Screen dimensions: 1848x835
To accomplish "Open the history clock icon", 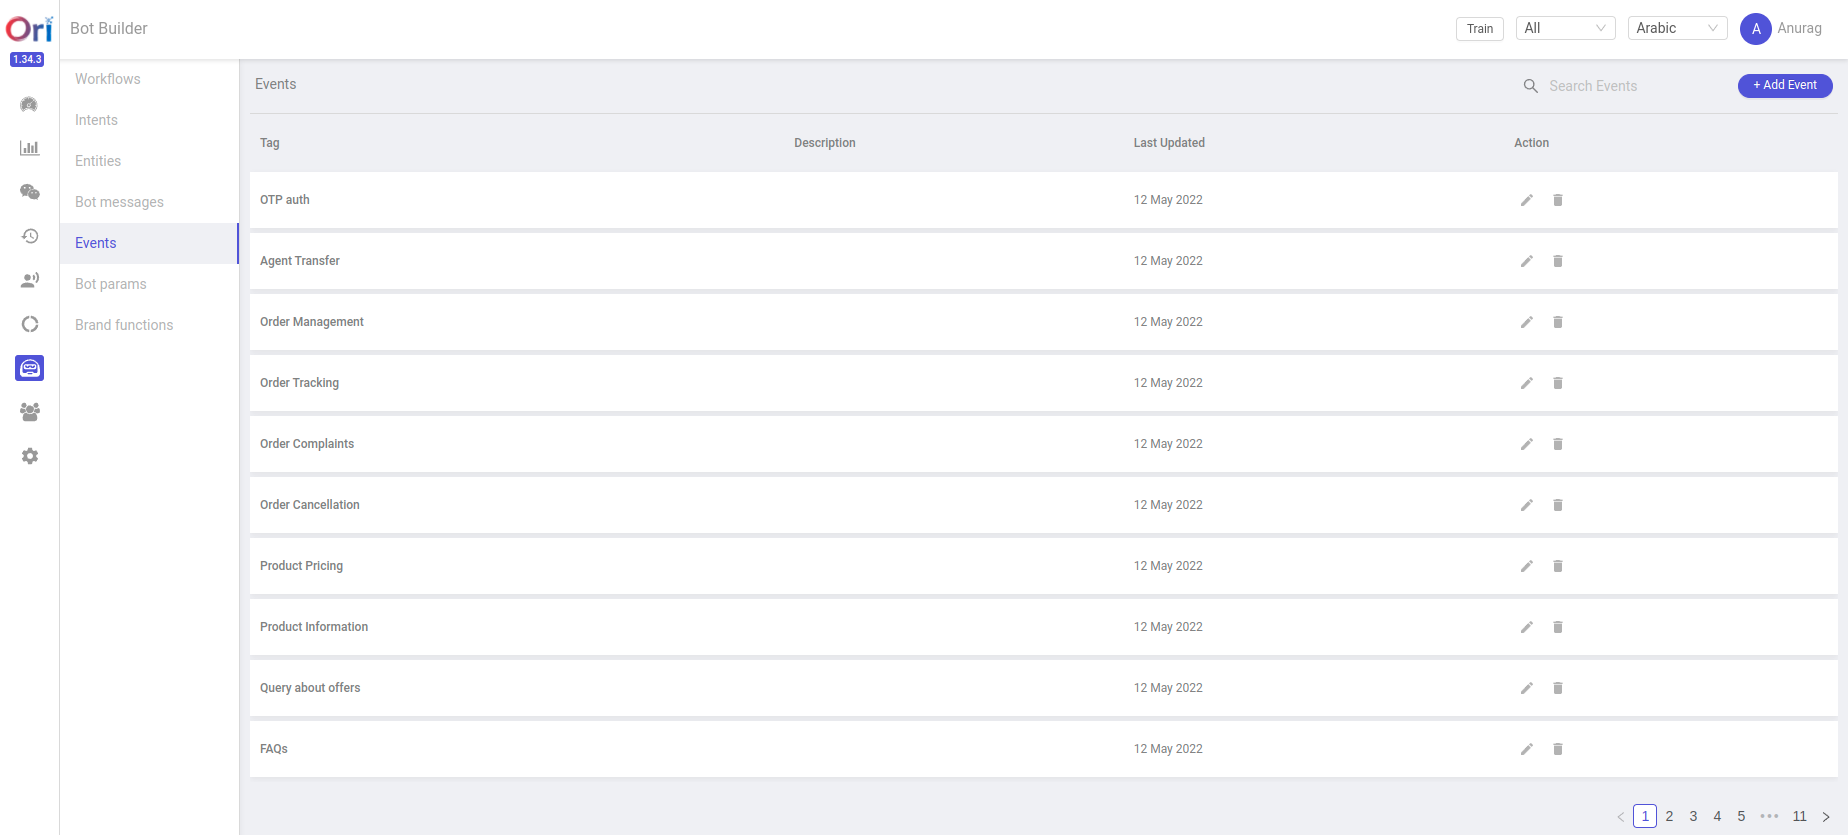I will 29,236.
